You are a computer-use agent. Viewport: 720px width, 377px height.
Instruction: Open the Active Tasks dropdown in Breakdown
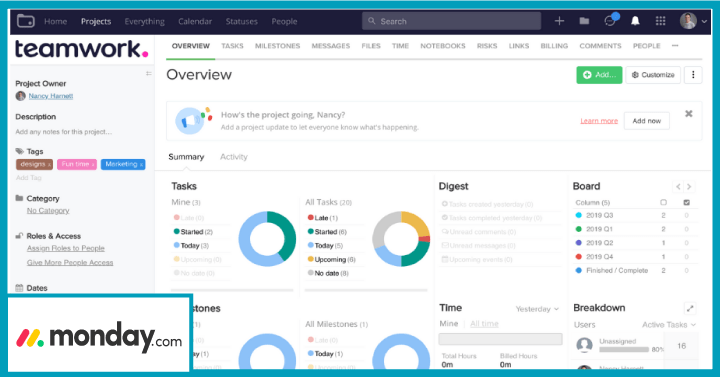(x=669, y=325)
